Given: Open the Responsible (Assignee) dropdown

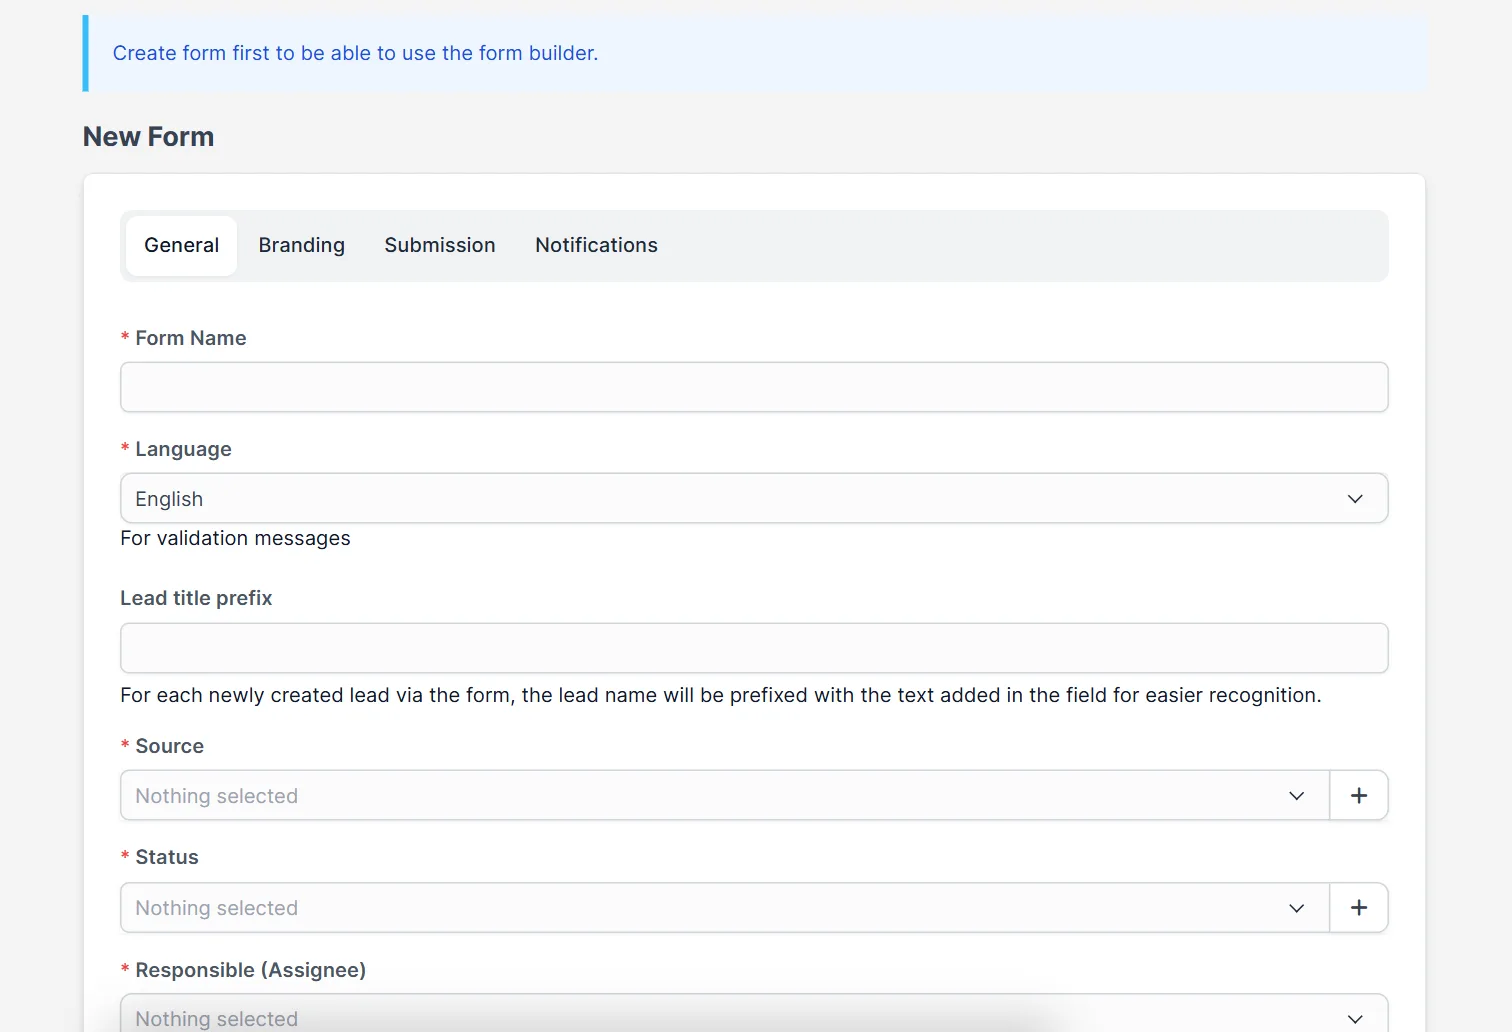Looking at the screenshot, I should click(x=754, y=1014).
